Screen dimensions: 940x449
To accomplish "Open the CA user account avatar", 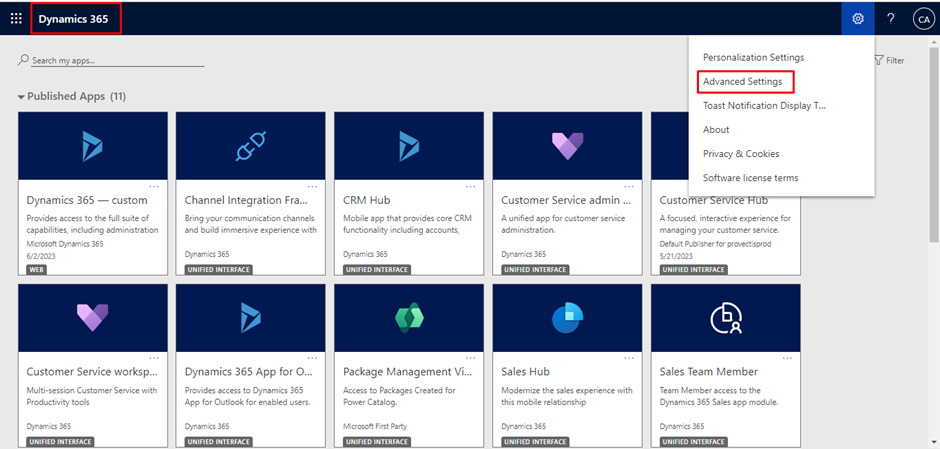I will click(x=923, y=19).
